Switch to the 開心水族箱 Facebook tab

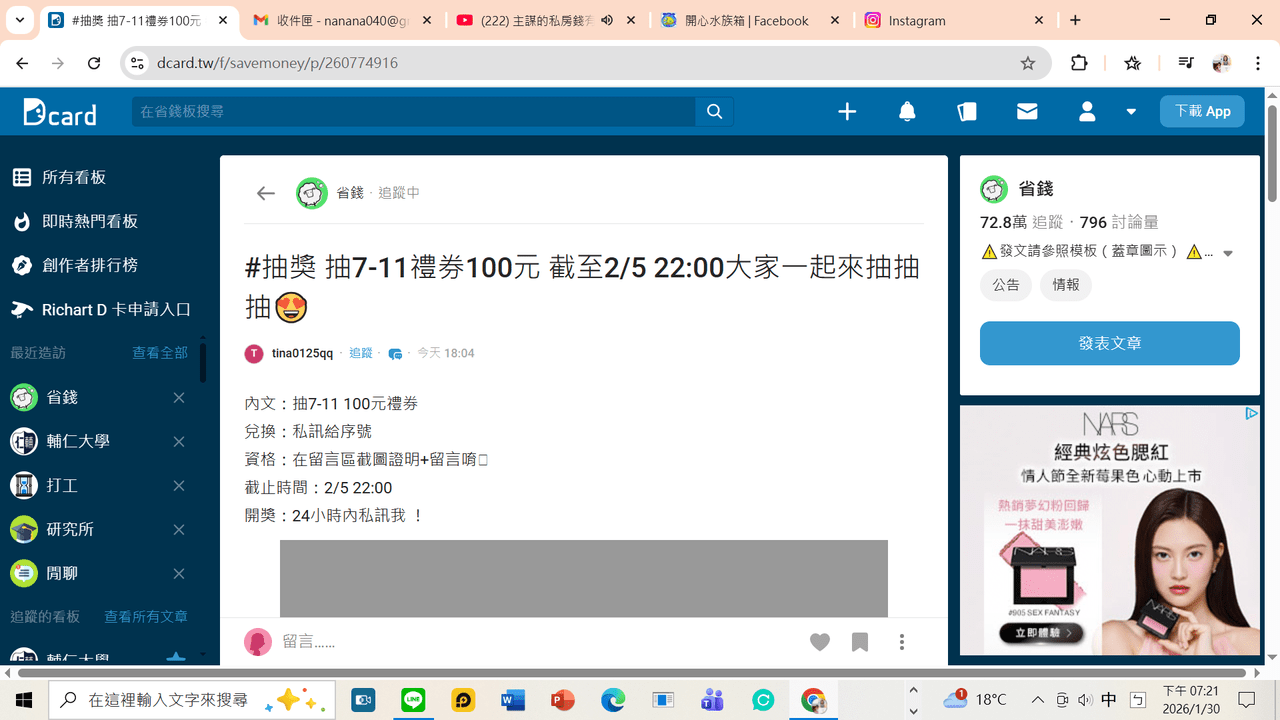(750, 20)
